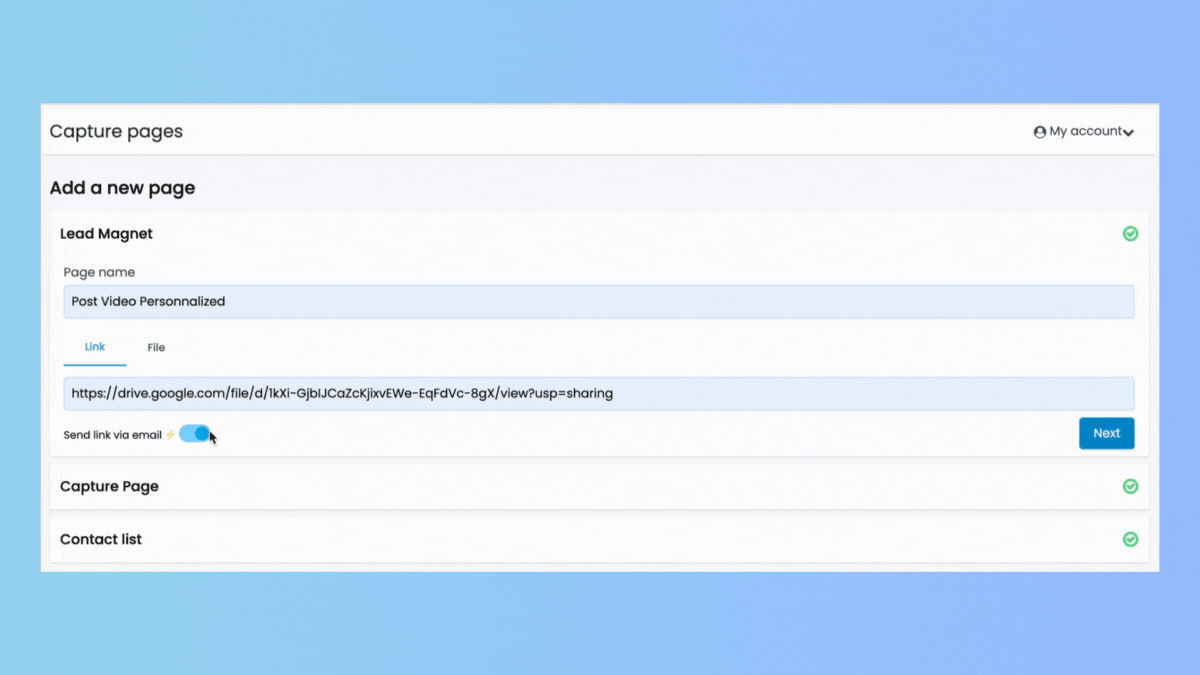Select the Link tab
This screenshot has height=675, width=1200.
pos(95,347)
